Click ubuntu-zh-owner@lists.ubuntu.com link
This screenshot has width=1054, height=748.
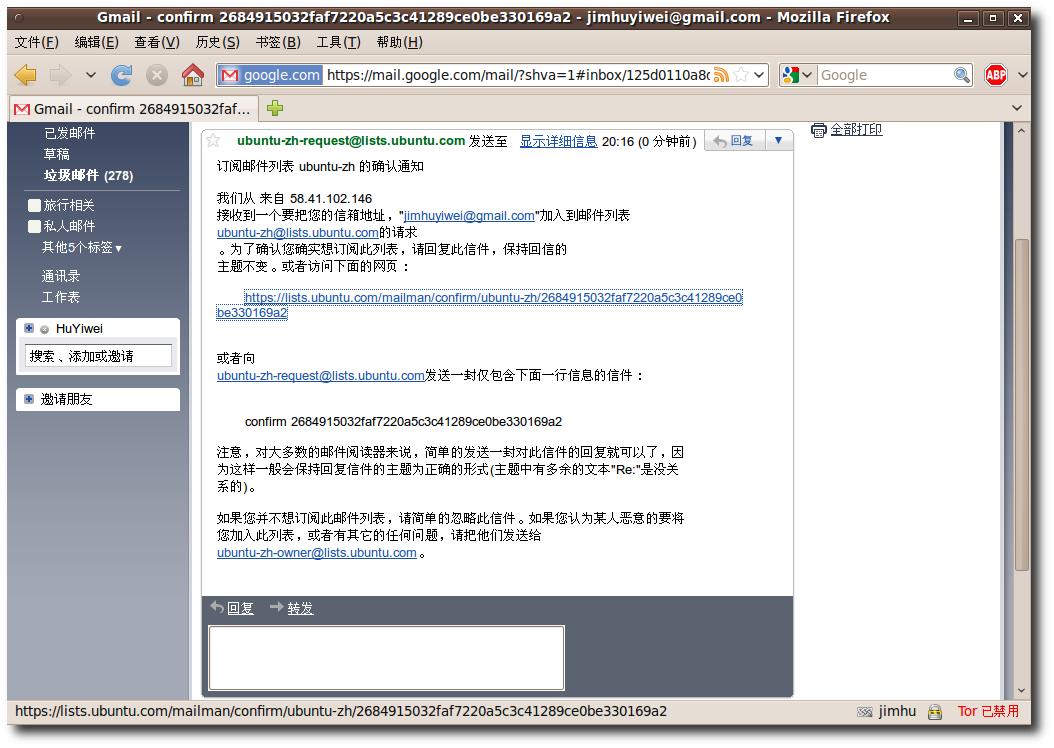coord(317,552)
